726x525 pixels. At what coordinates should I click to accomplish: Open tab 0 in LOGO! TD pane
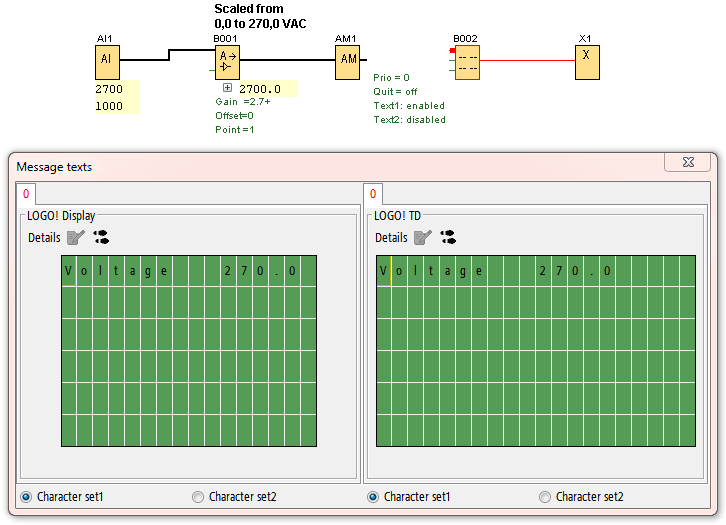[x=373, y=194]
